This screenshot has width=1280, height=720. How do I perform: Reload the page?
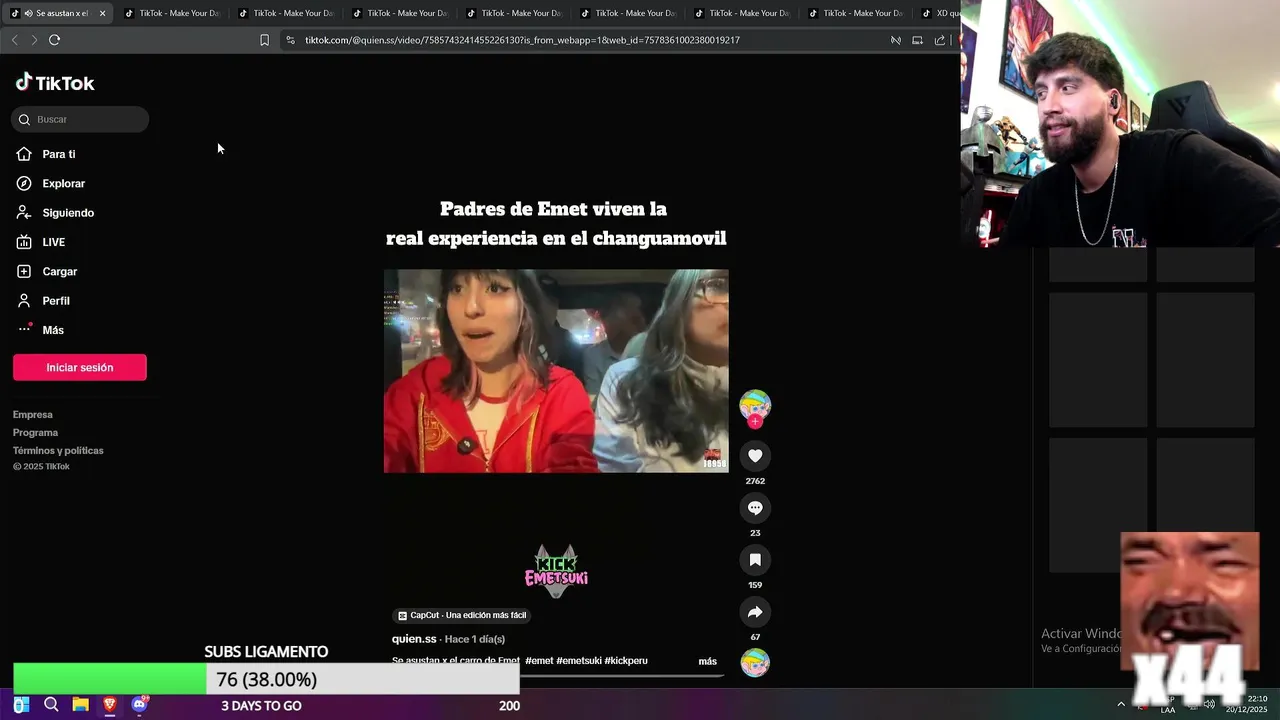54,40
